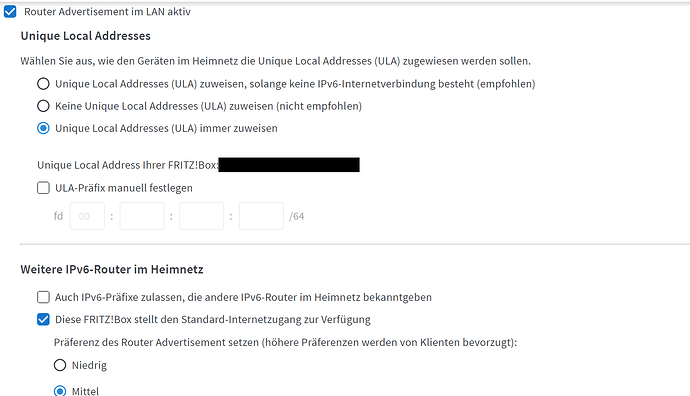Select ULA zuweisen solange keine IPv6-Internetverbindung option
Image resolution: width=690 pixels, height=396 pixels.
coord(43,84)
